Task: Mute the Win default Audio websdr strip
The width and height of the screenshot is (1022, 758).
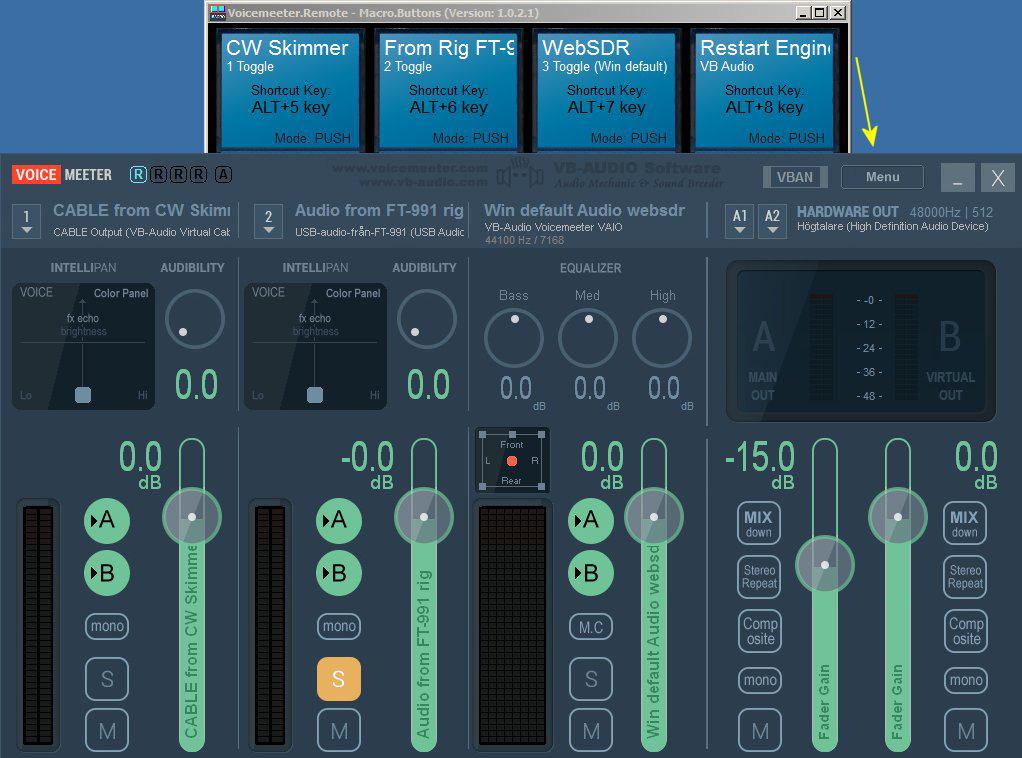Action: click(x=591, y=731)
